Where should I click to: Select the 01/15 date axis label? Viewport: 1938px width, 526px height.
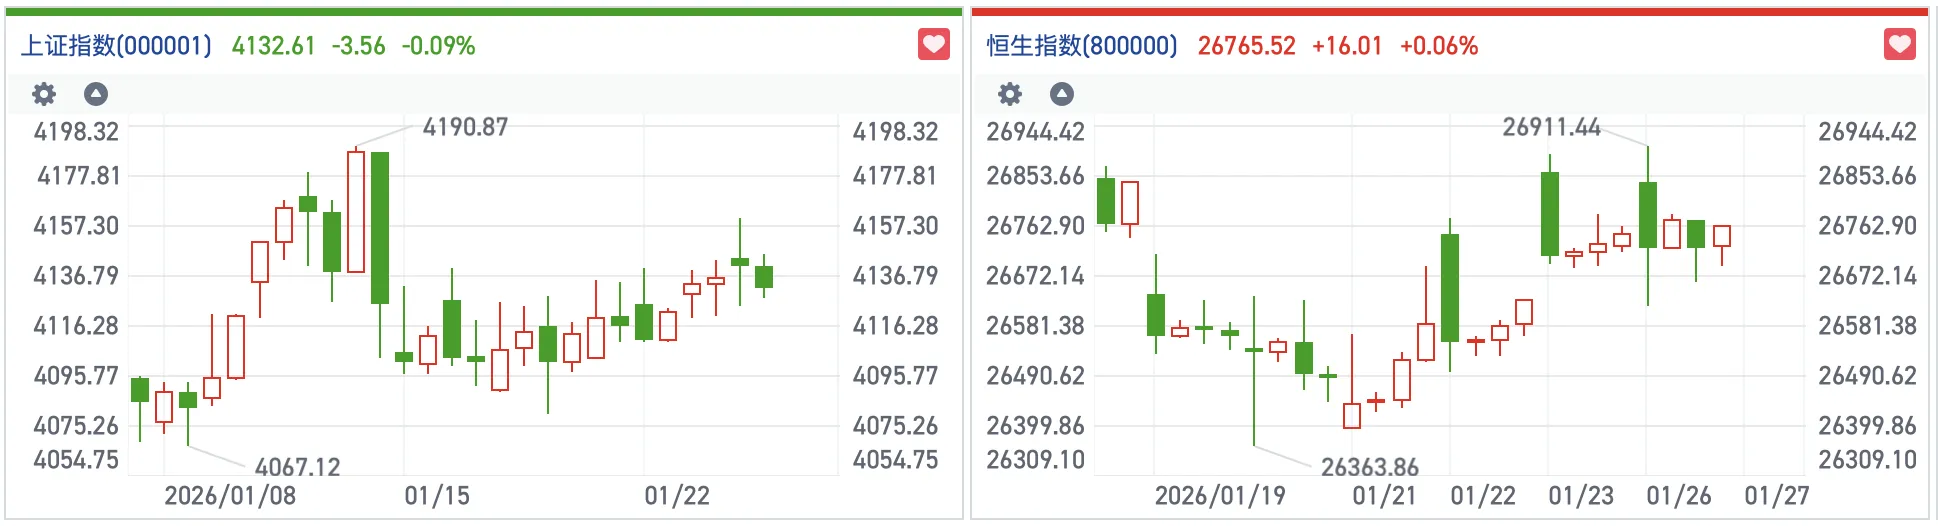click(x=437, y=496)
